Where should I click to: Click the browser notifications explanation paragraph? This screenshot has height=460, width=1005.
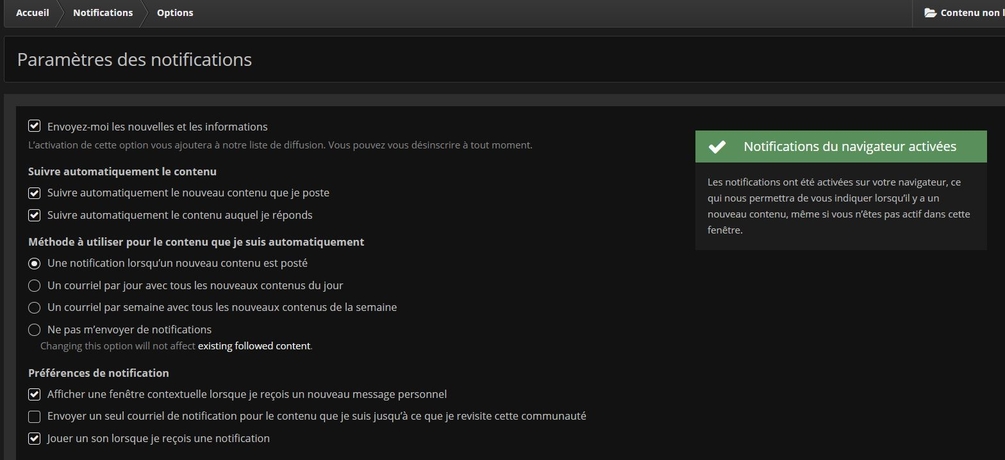point(840,206)
